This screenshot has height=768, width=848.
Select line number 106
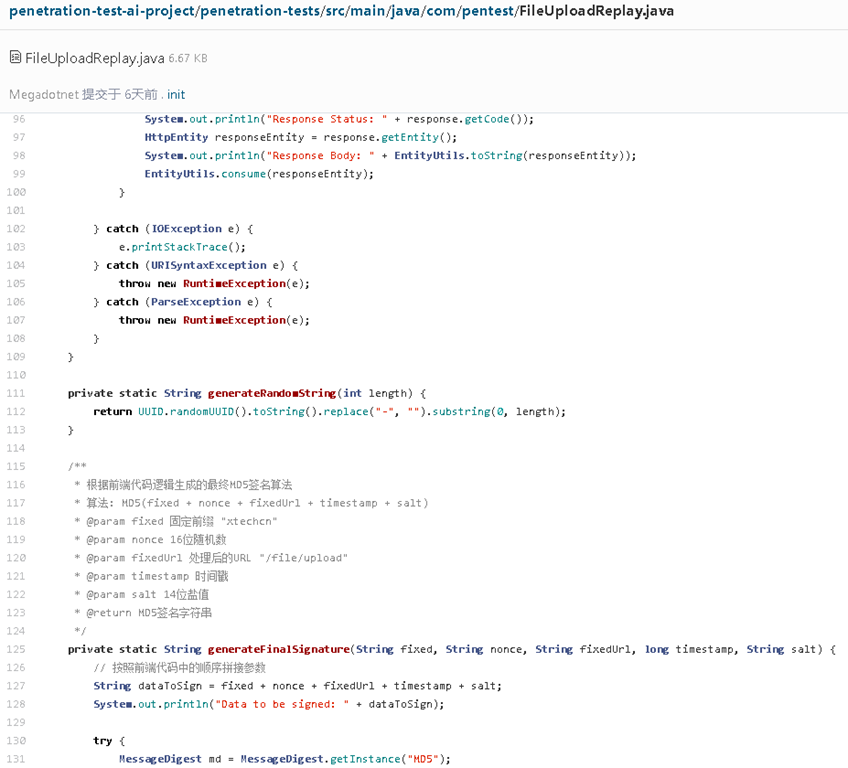[16, 302]
